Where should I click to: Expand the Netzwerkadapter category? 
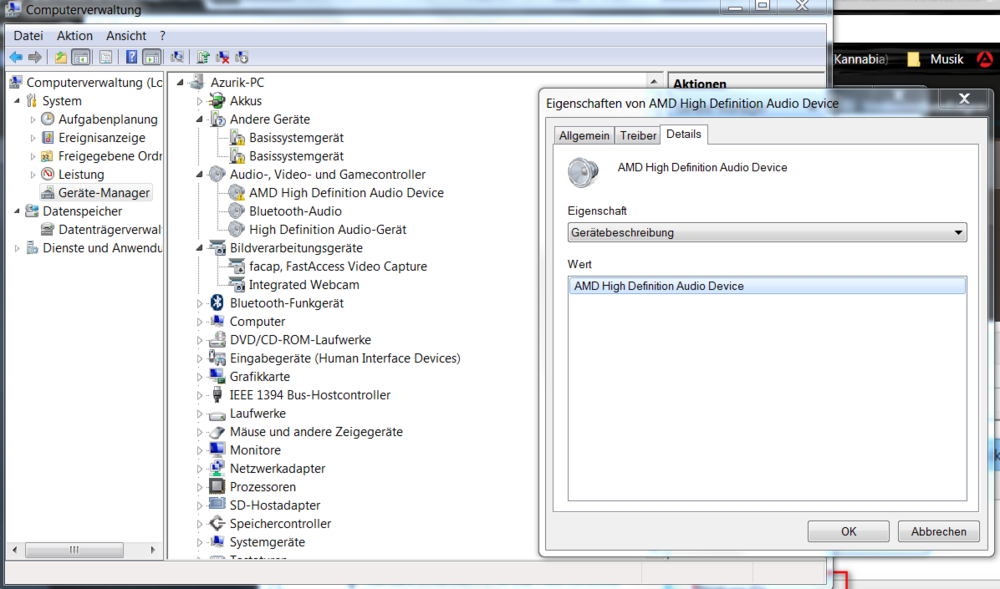tap(200, 468)
